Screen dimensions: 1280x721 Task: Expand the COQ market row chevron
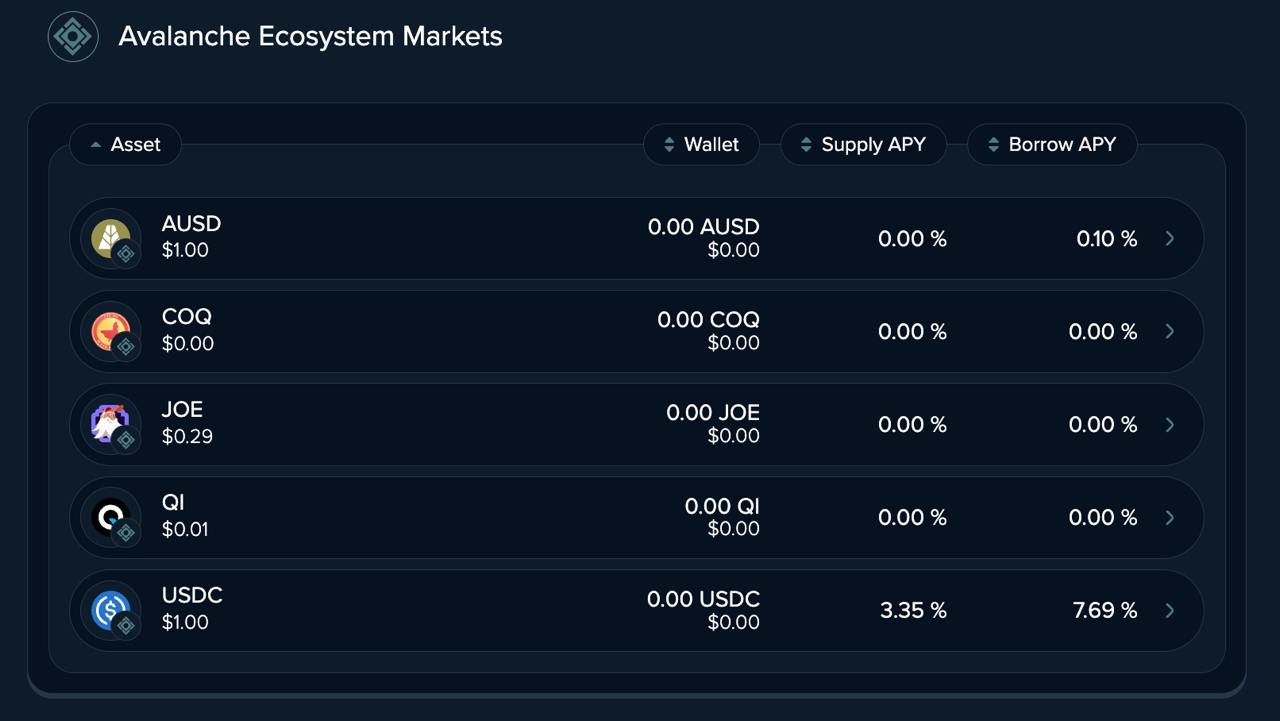pyautogui.click(x=1170, y=332)
